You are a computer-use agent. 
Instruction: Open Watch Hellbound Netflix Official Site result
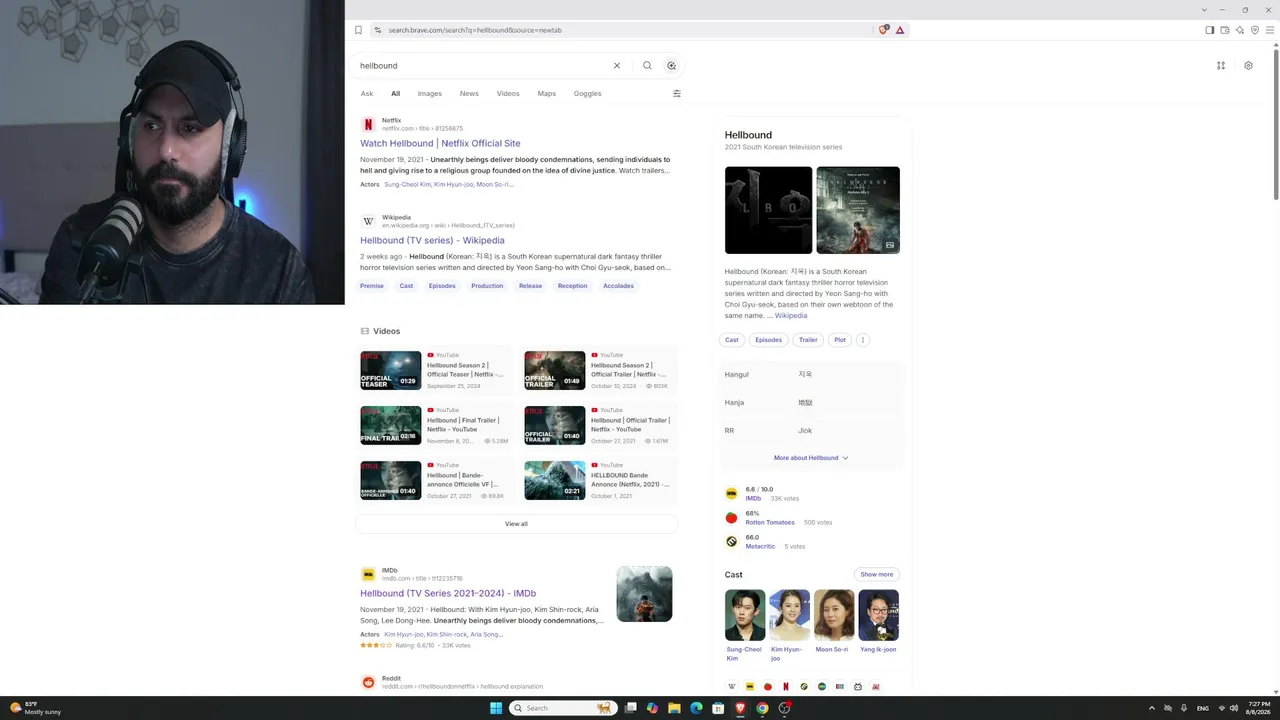tap(440, 143)
